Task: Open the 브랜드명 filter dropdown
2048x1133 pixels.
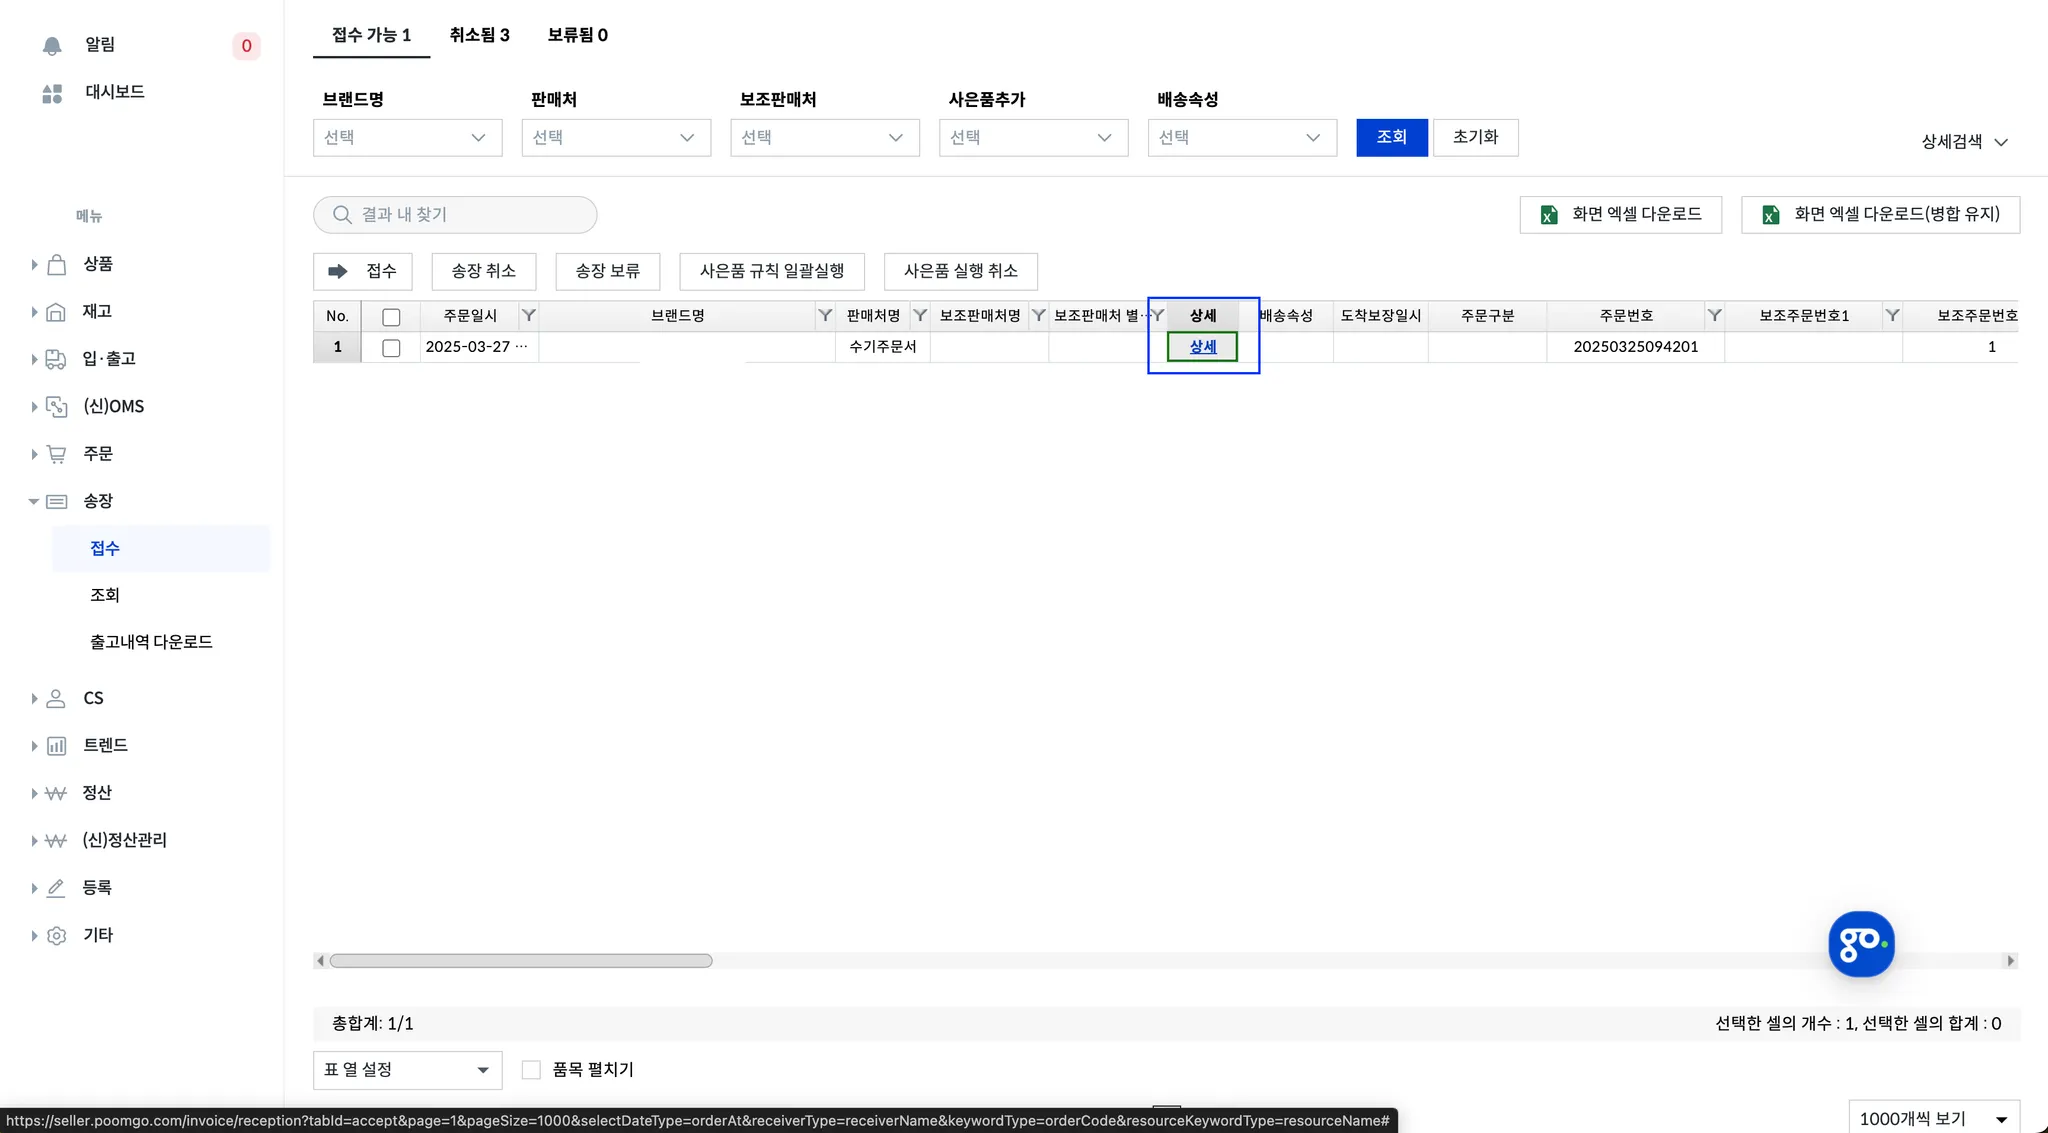Action: (407, 138)
